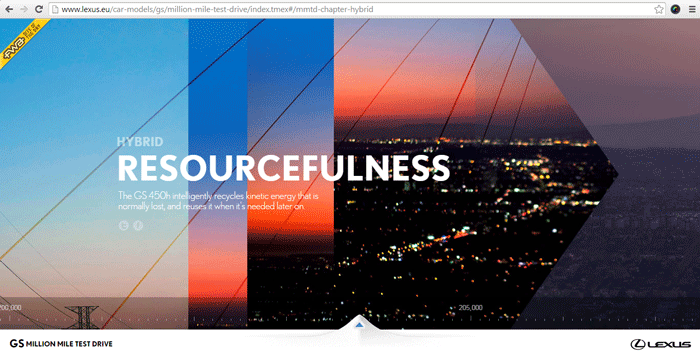The width and height of the screenshot is (700, 360).
Task: Go forward using the browser forward arrow
Action: point(24,9)
